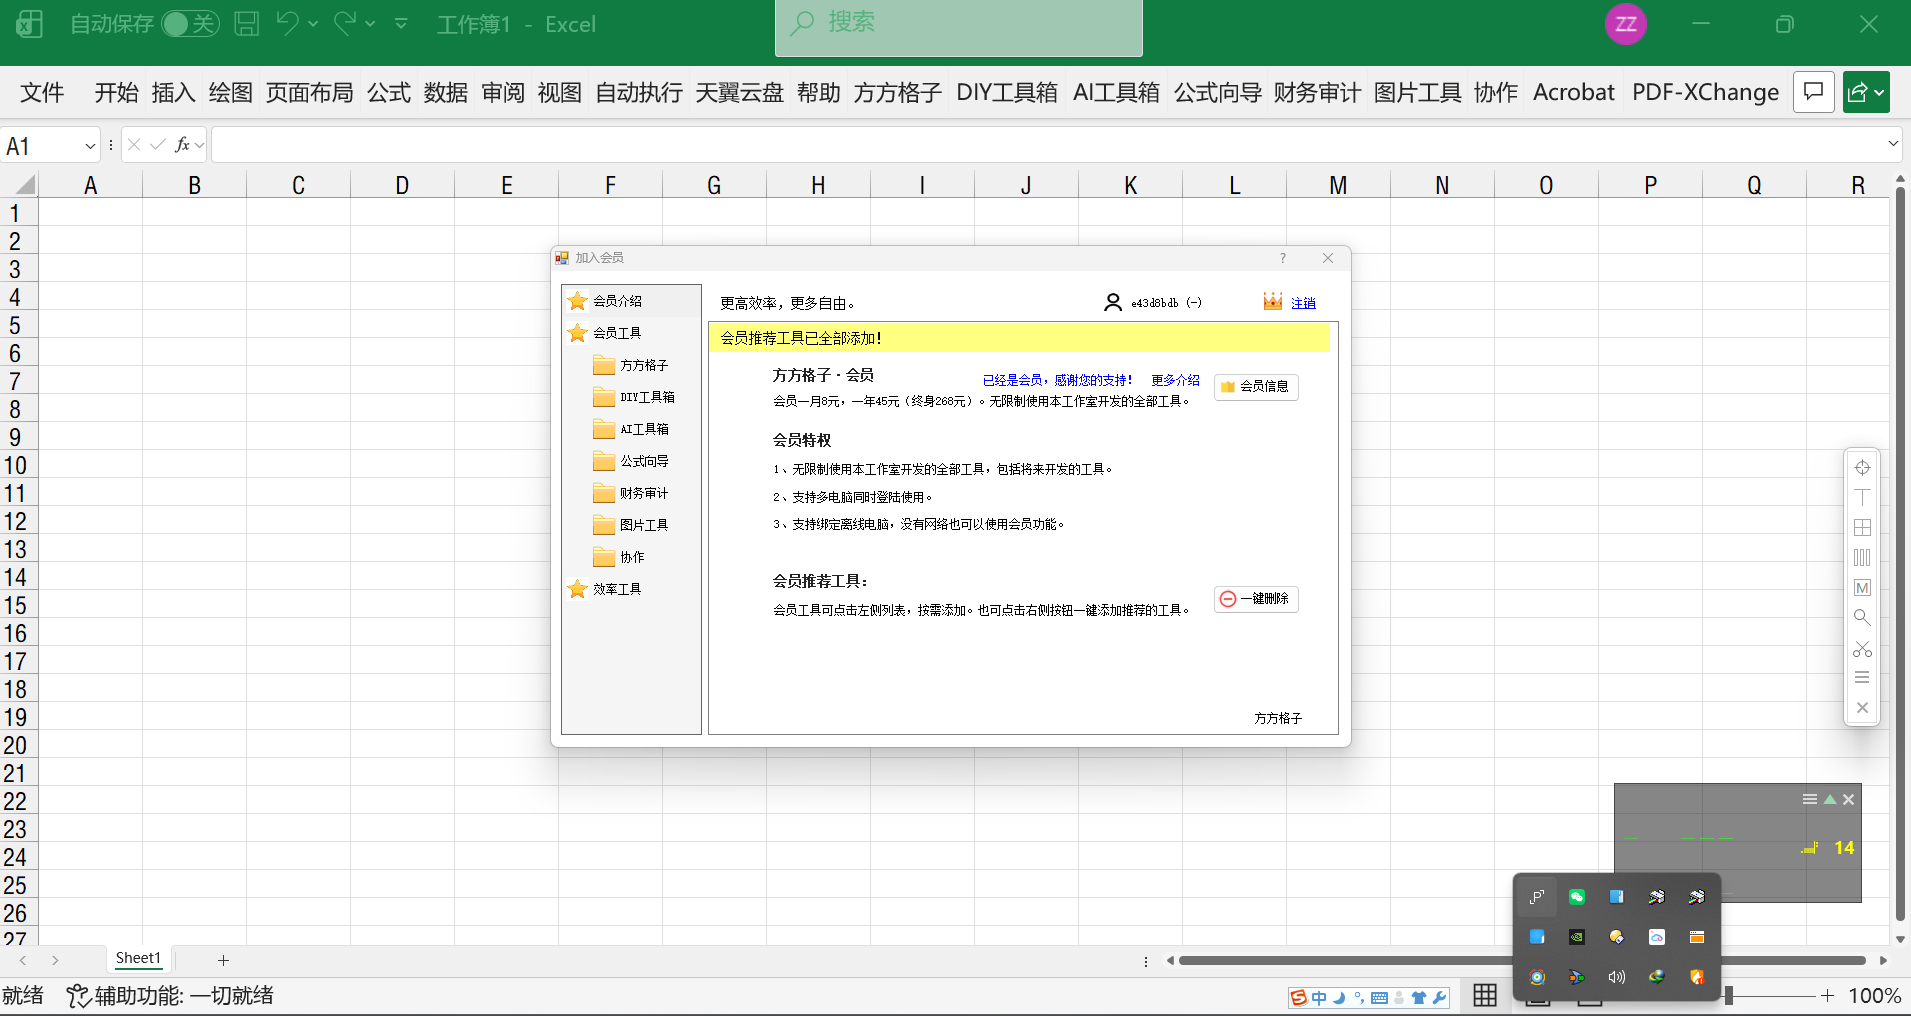Screen dimensions: 1911x1016
Task: Open the comments speech bubble icon
Action: [1812, 92]
